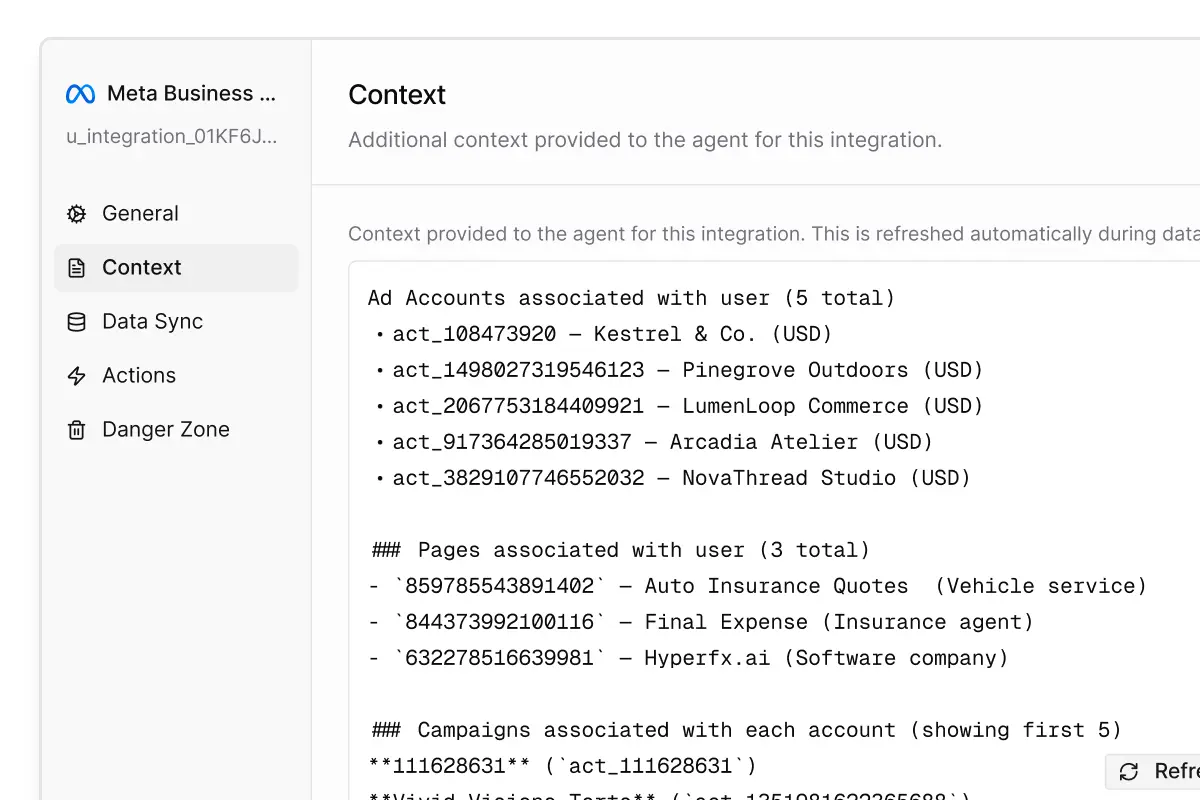Click the **111628631** campaign account line

tap(563, 766)
